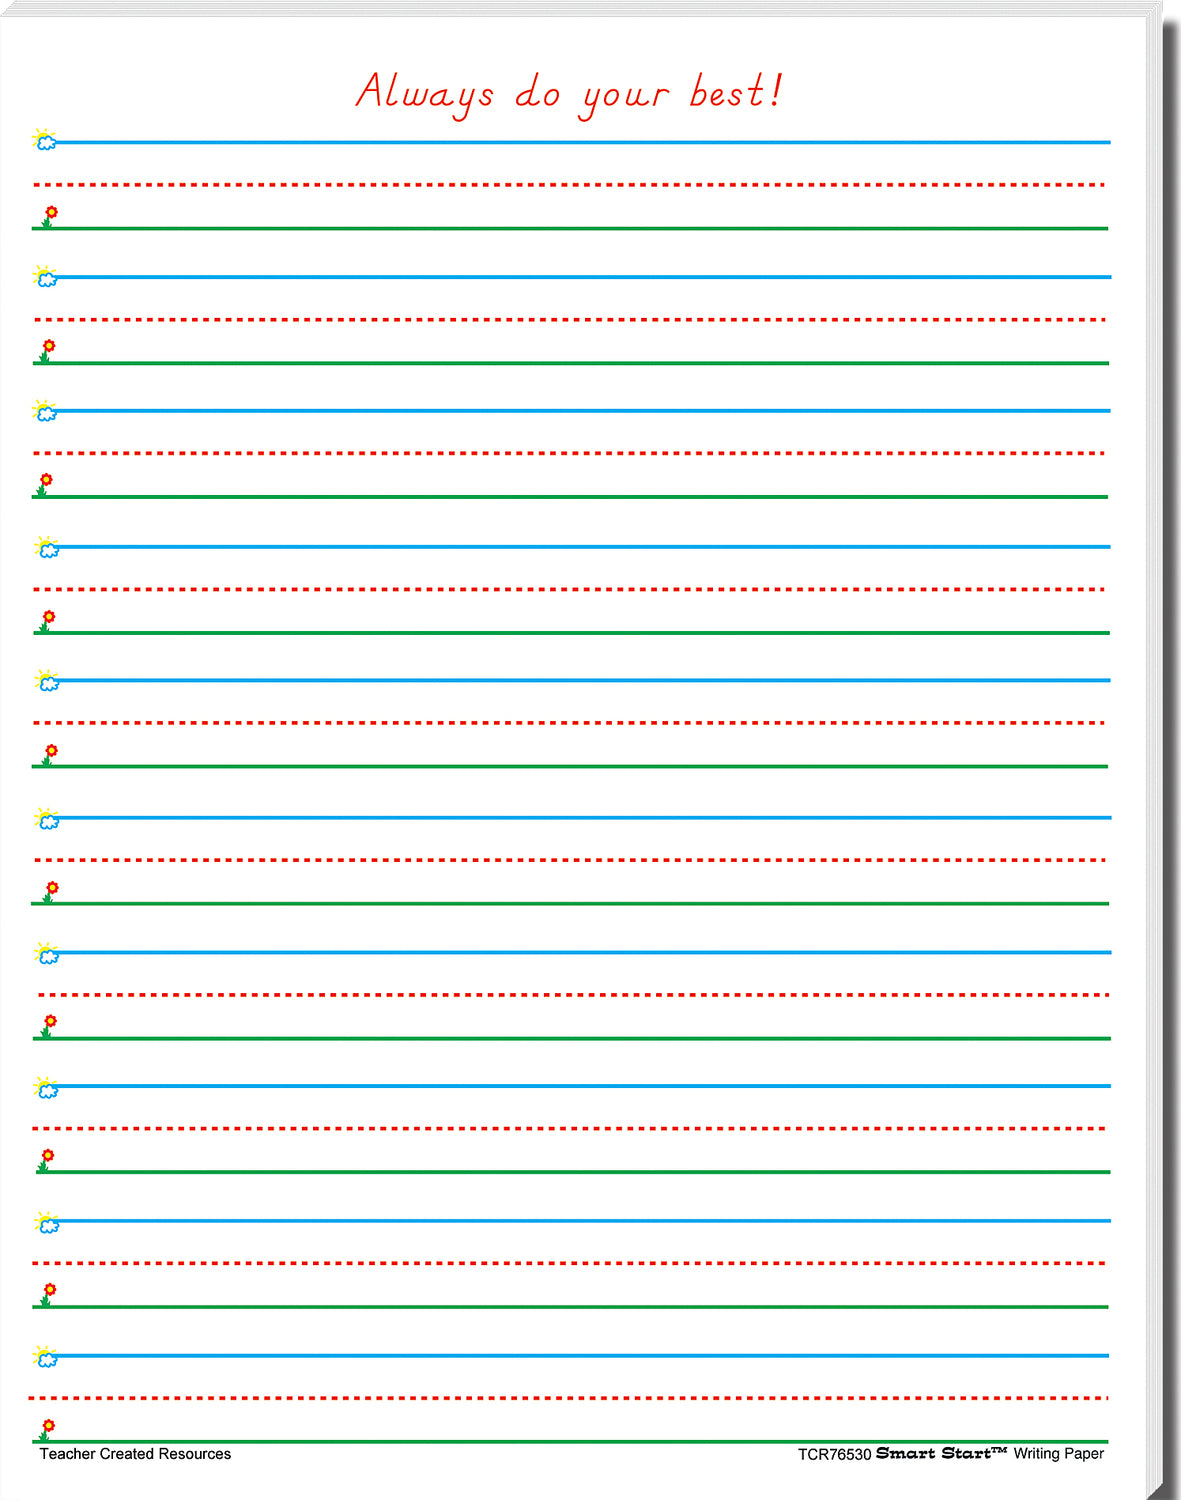The width and height of the screenshot is (1181, 1500).
Task: Click the 'Smart Start' logo text
Action: pyautogui.click(x=940, y=1453)
